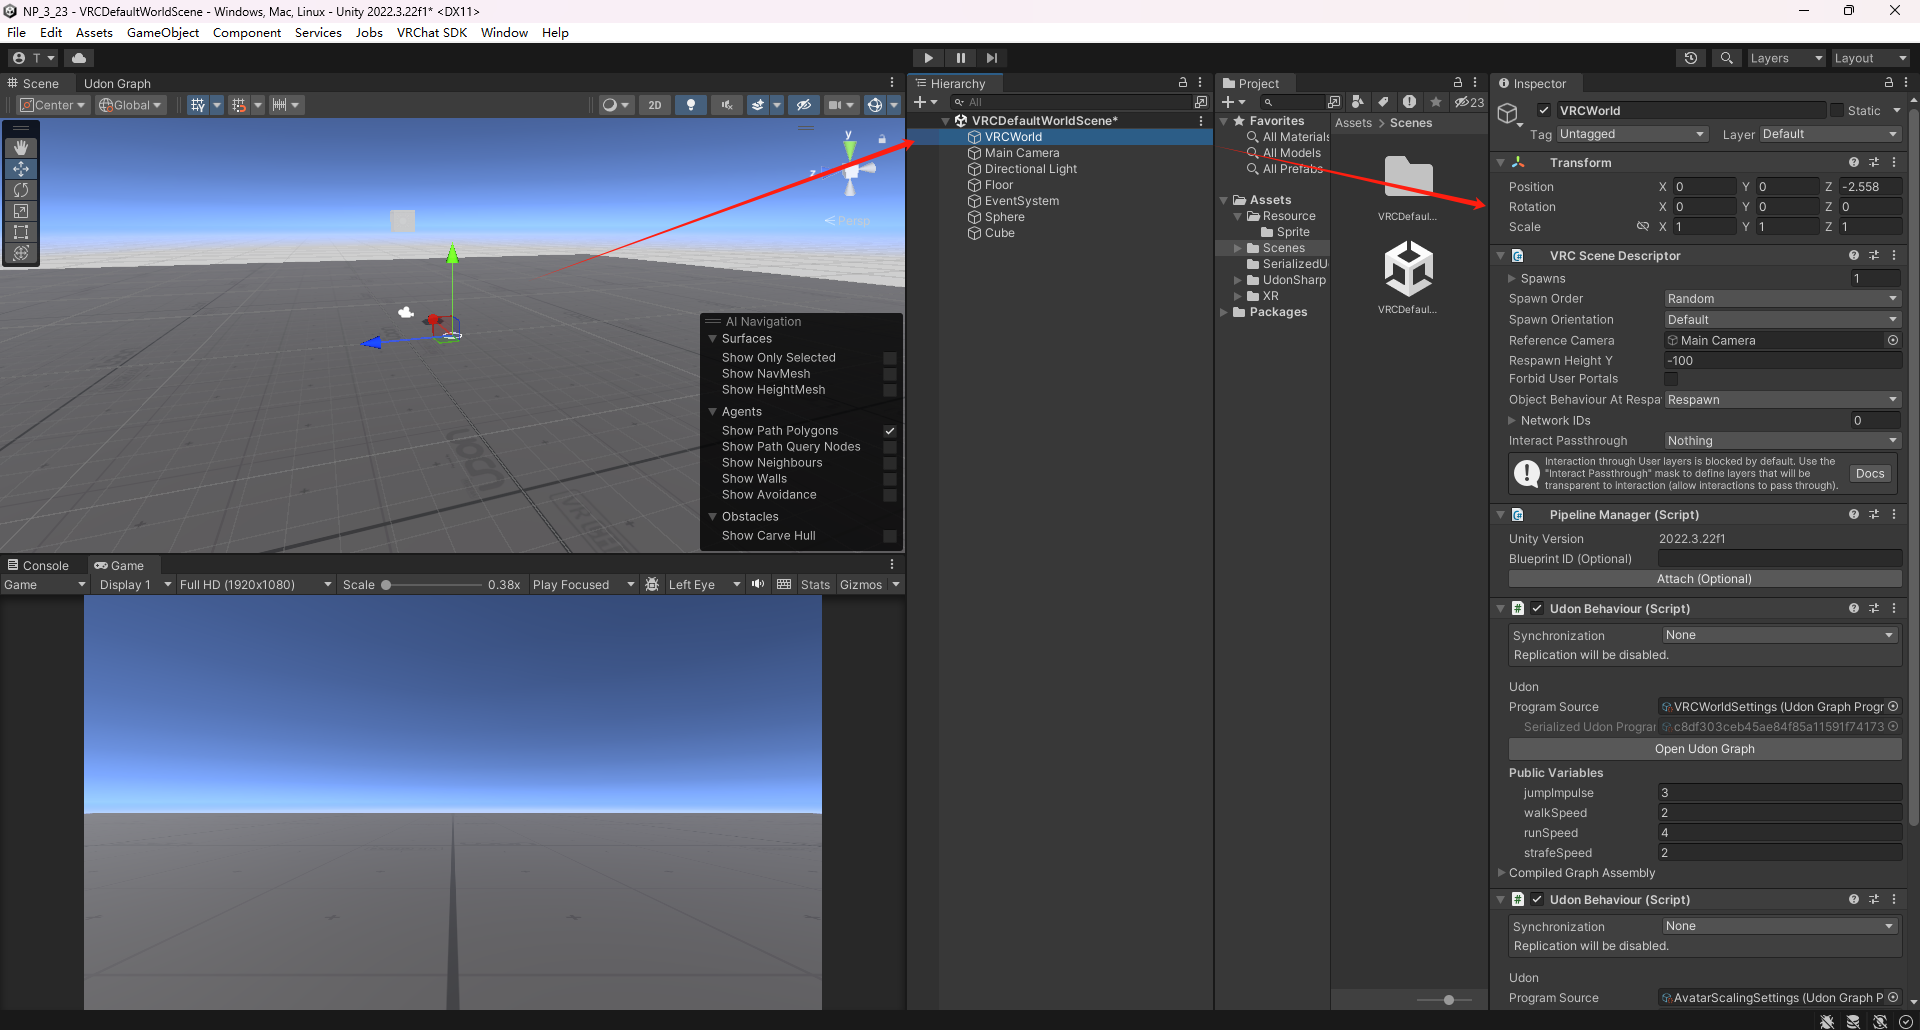Uncheck Show Path Polygons checkbox
This screenshot has height=1030, width=1920.
[890, 431]
